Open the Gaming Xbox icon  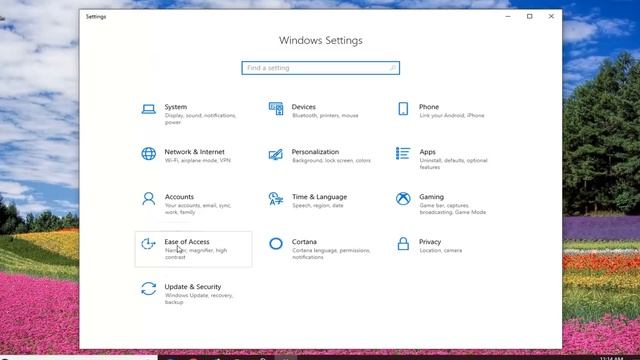point(403,199)
